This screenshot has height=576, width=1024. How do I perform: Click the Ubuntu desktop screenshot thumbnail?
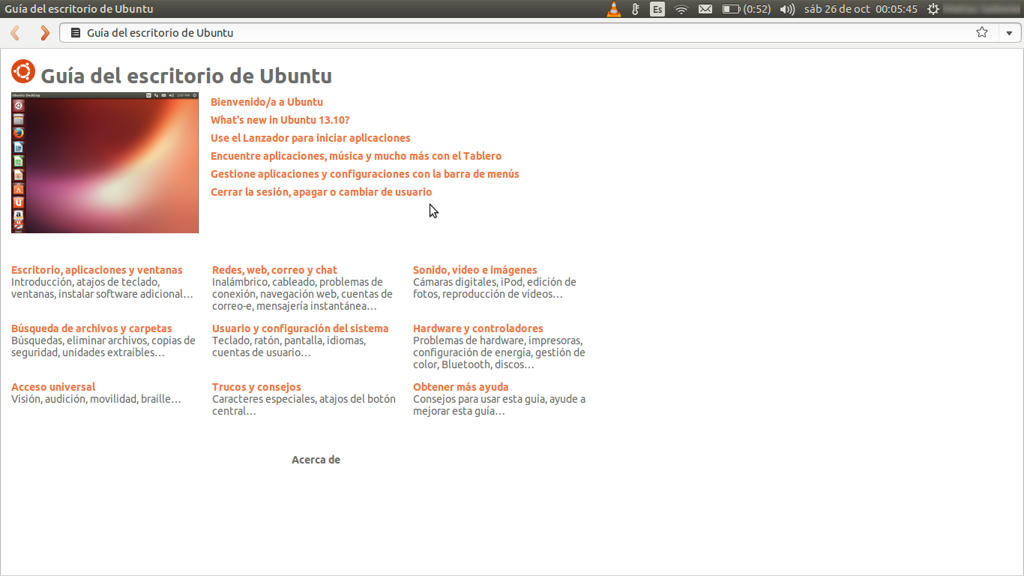[104, 163]
